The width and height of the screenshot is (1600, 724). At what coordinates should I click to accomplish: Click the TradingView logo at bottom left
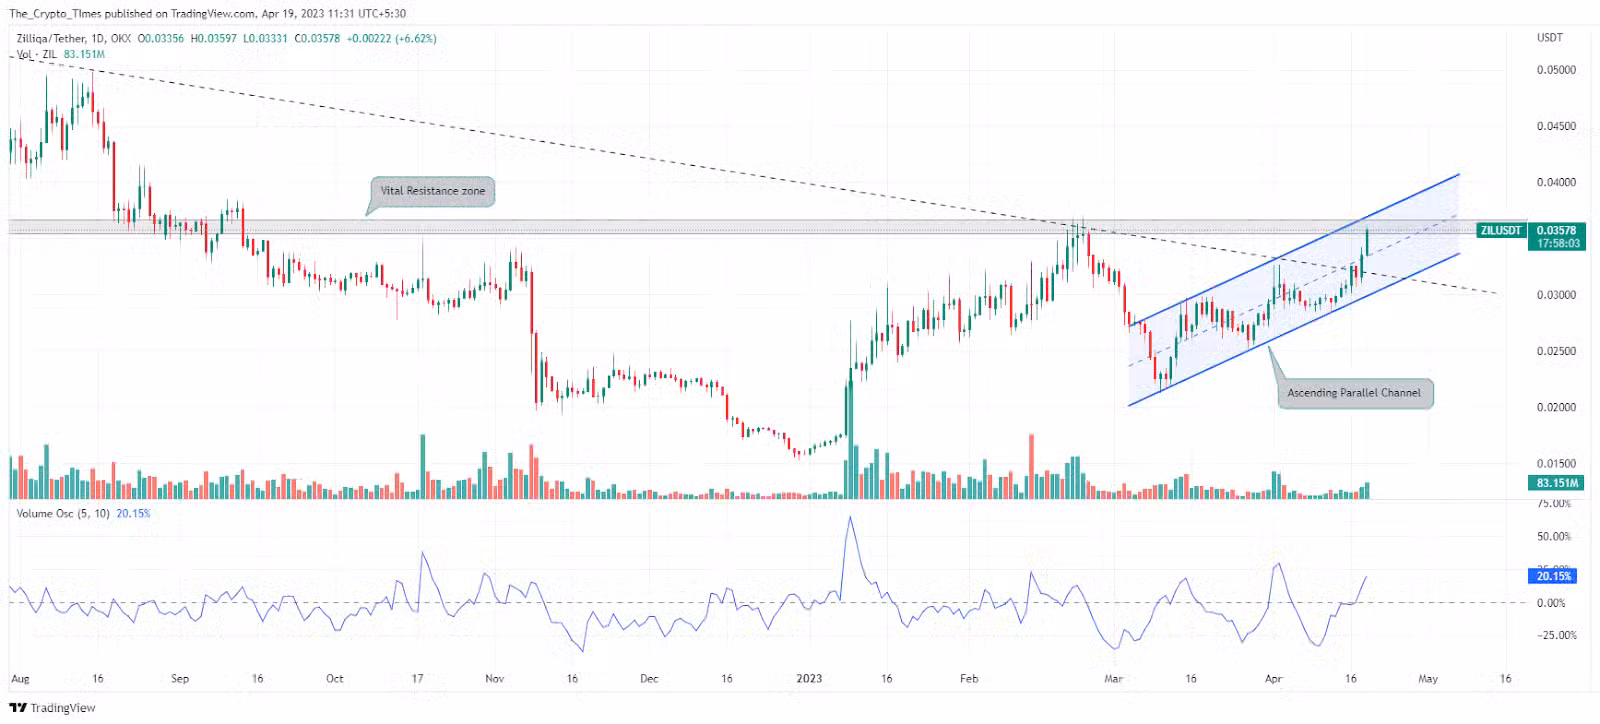(52, 708)
